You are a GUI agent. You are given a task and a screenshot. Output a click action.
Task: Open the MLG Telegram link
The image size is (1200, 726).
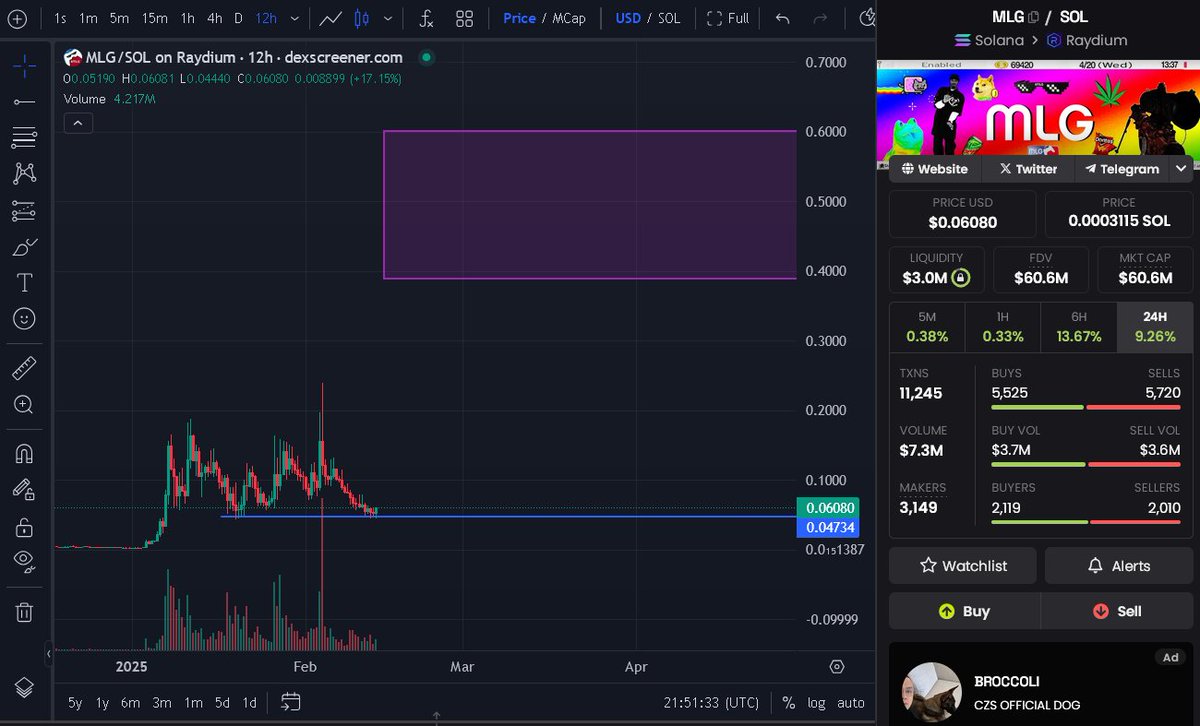pyautogui.click(x=1120, y=169)
